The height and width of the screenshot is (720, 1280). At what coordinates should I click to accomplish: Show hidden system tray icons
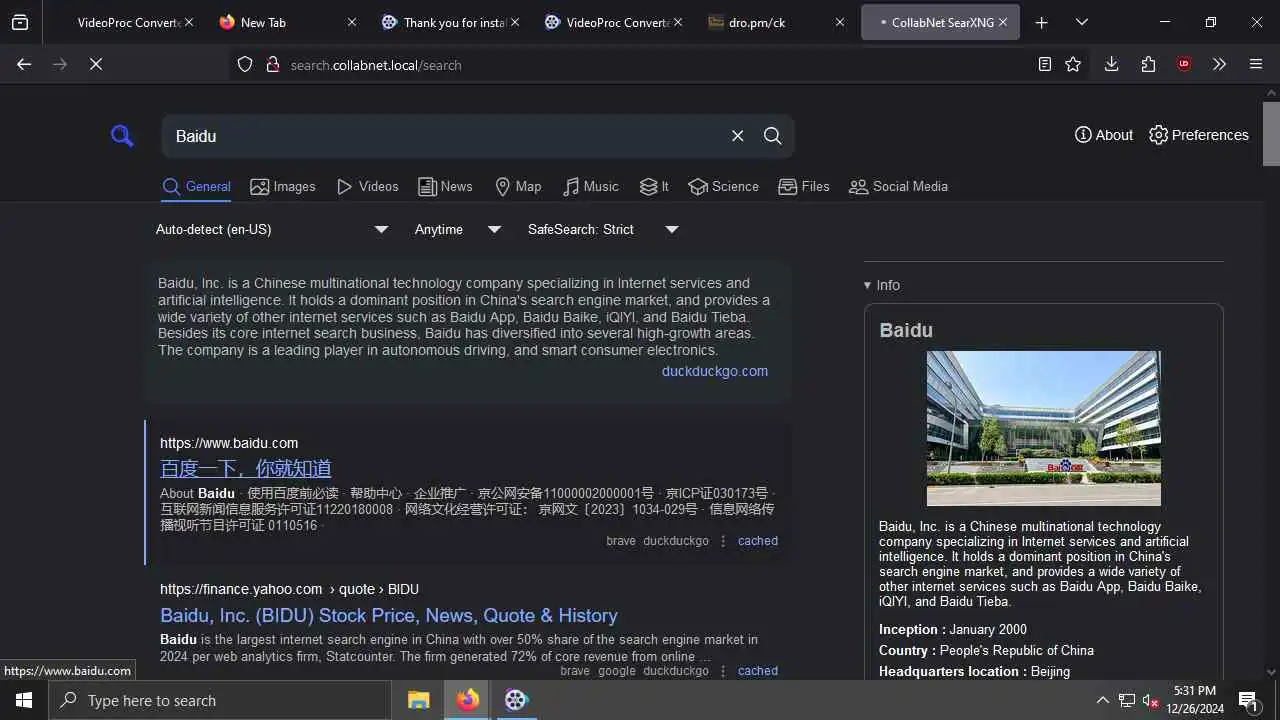point(1102,700)
